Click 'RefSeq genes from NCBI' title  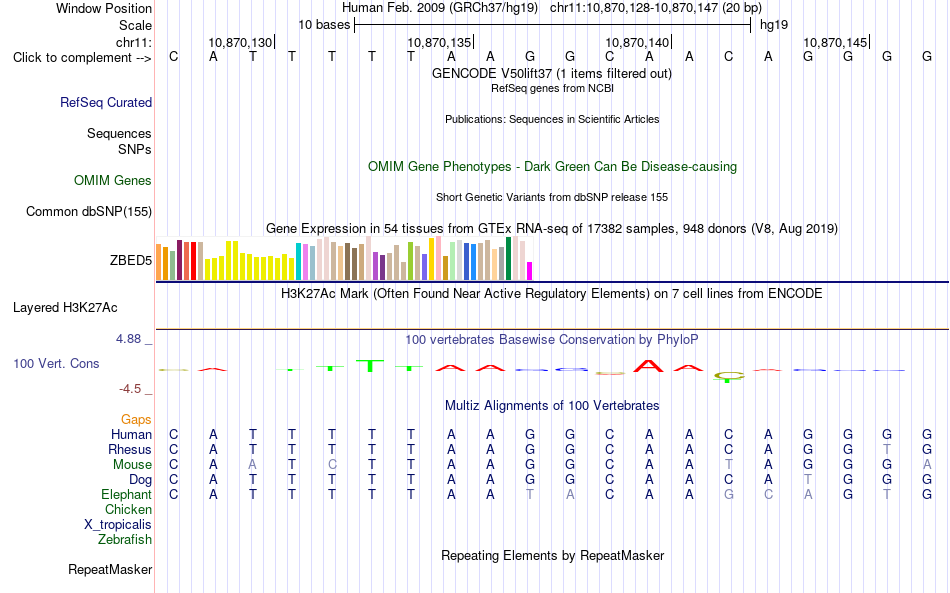pyautogui.click(x=553, y=88)
